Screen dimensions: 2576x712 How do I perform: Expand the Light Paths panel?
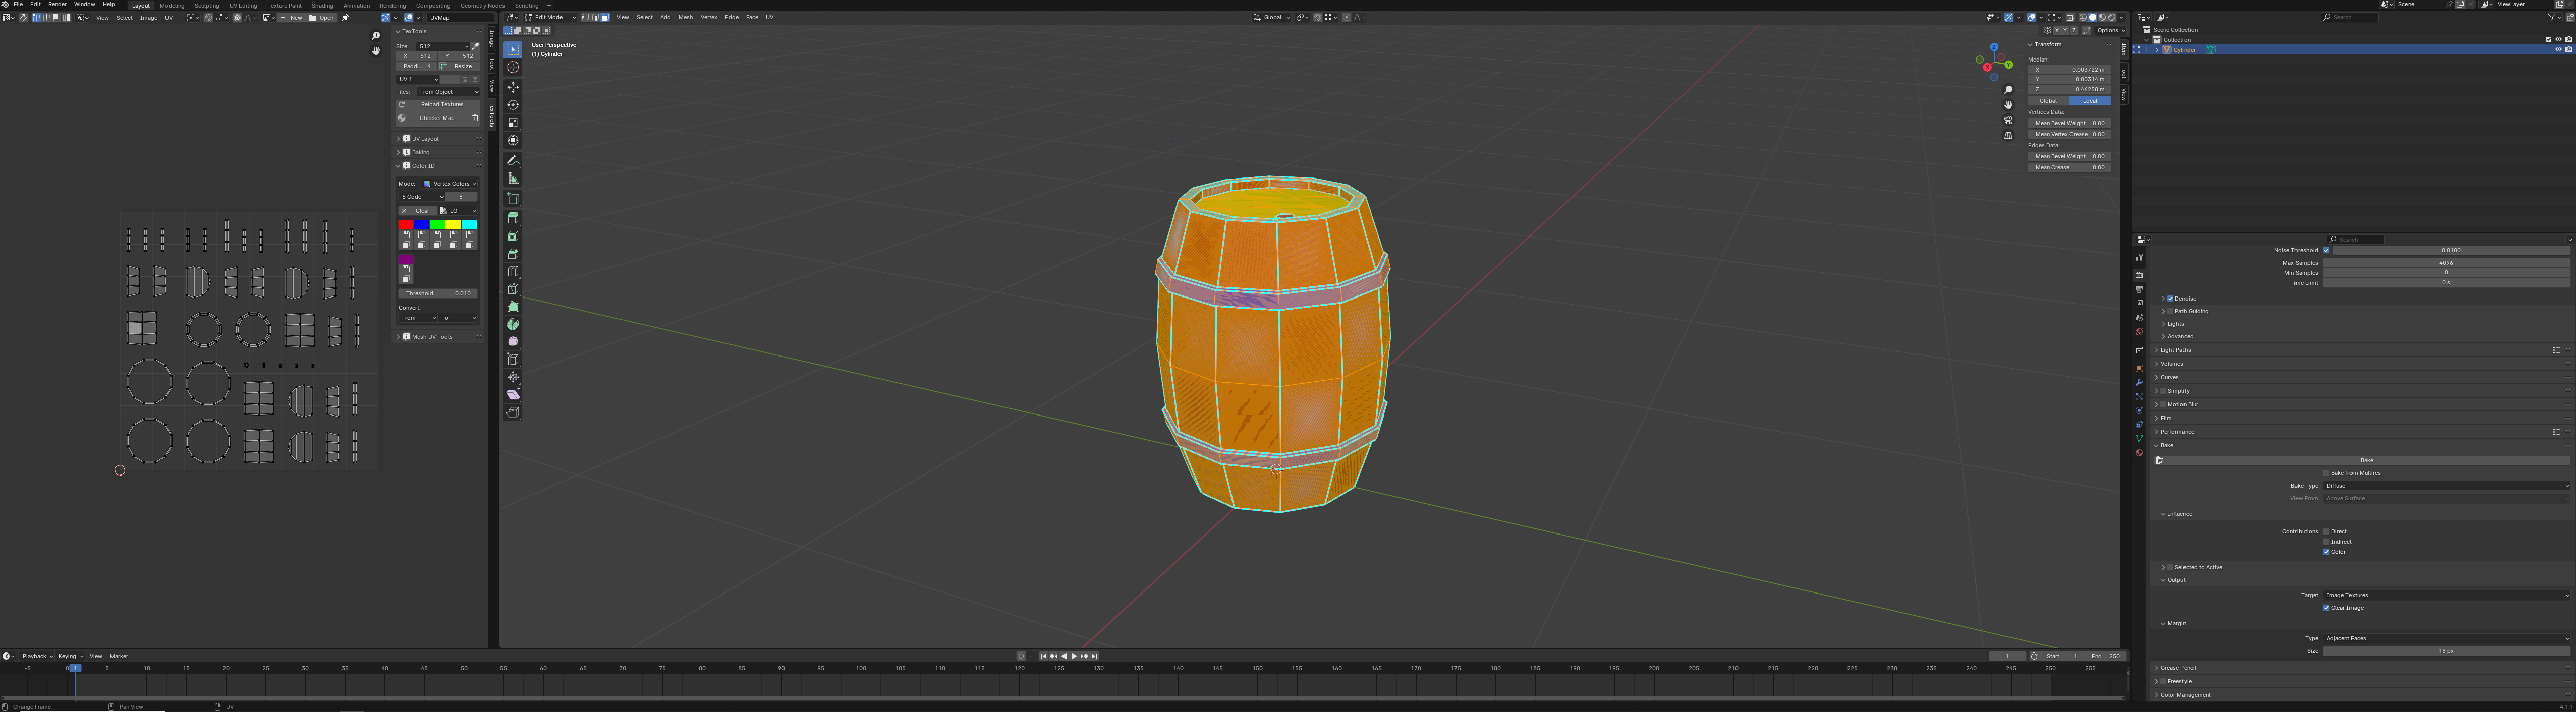2175,350
